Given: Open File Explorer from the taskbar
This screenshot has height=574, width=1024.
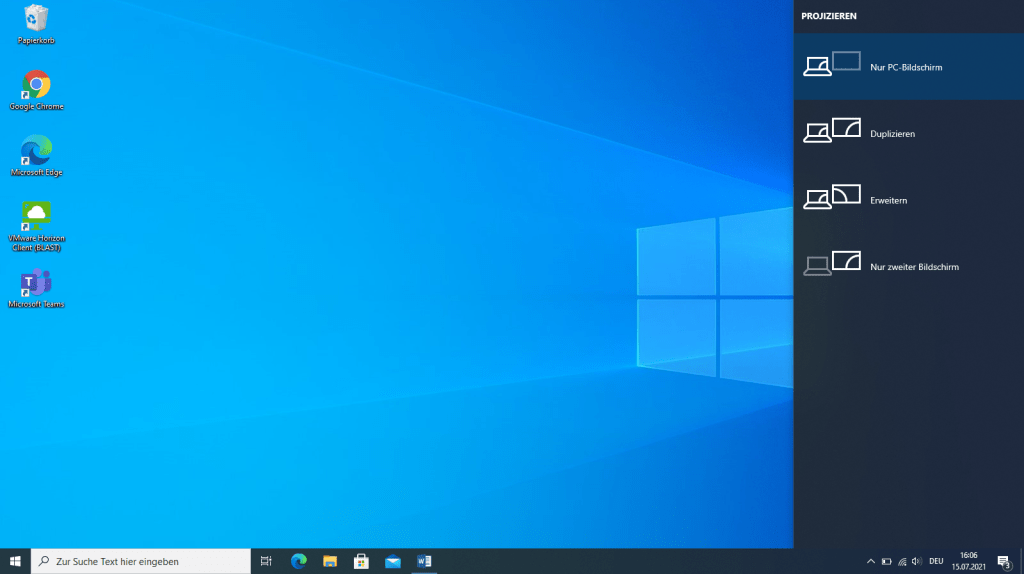Looking at the screenshot, I should point(330,561).
